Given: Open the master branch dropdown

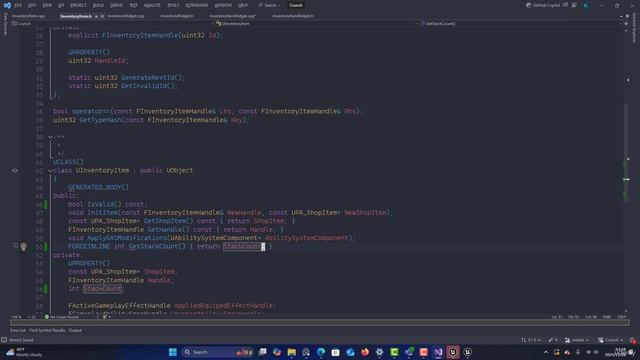Looking at the screenshot, I should (x=577, y=340).
